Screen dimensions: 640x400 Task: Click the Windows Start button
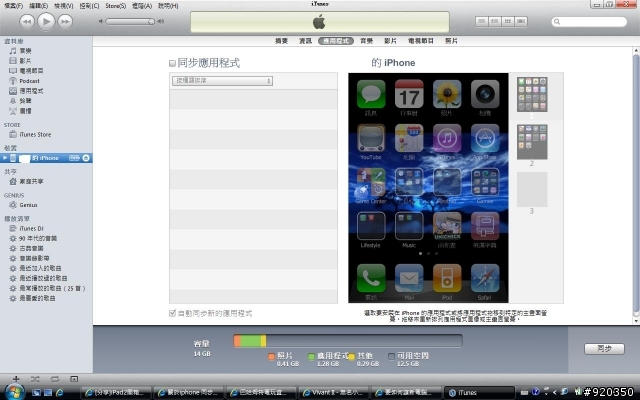(x=14, y=392)
